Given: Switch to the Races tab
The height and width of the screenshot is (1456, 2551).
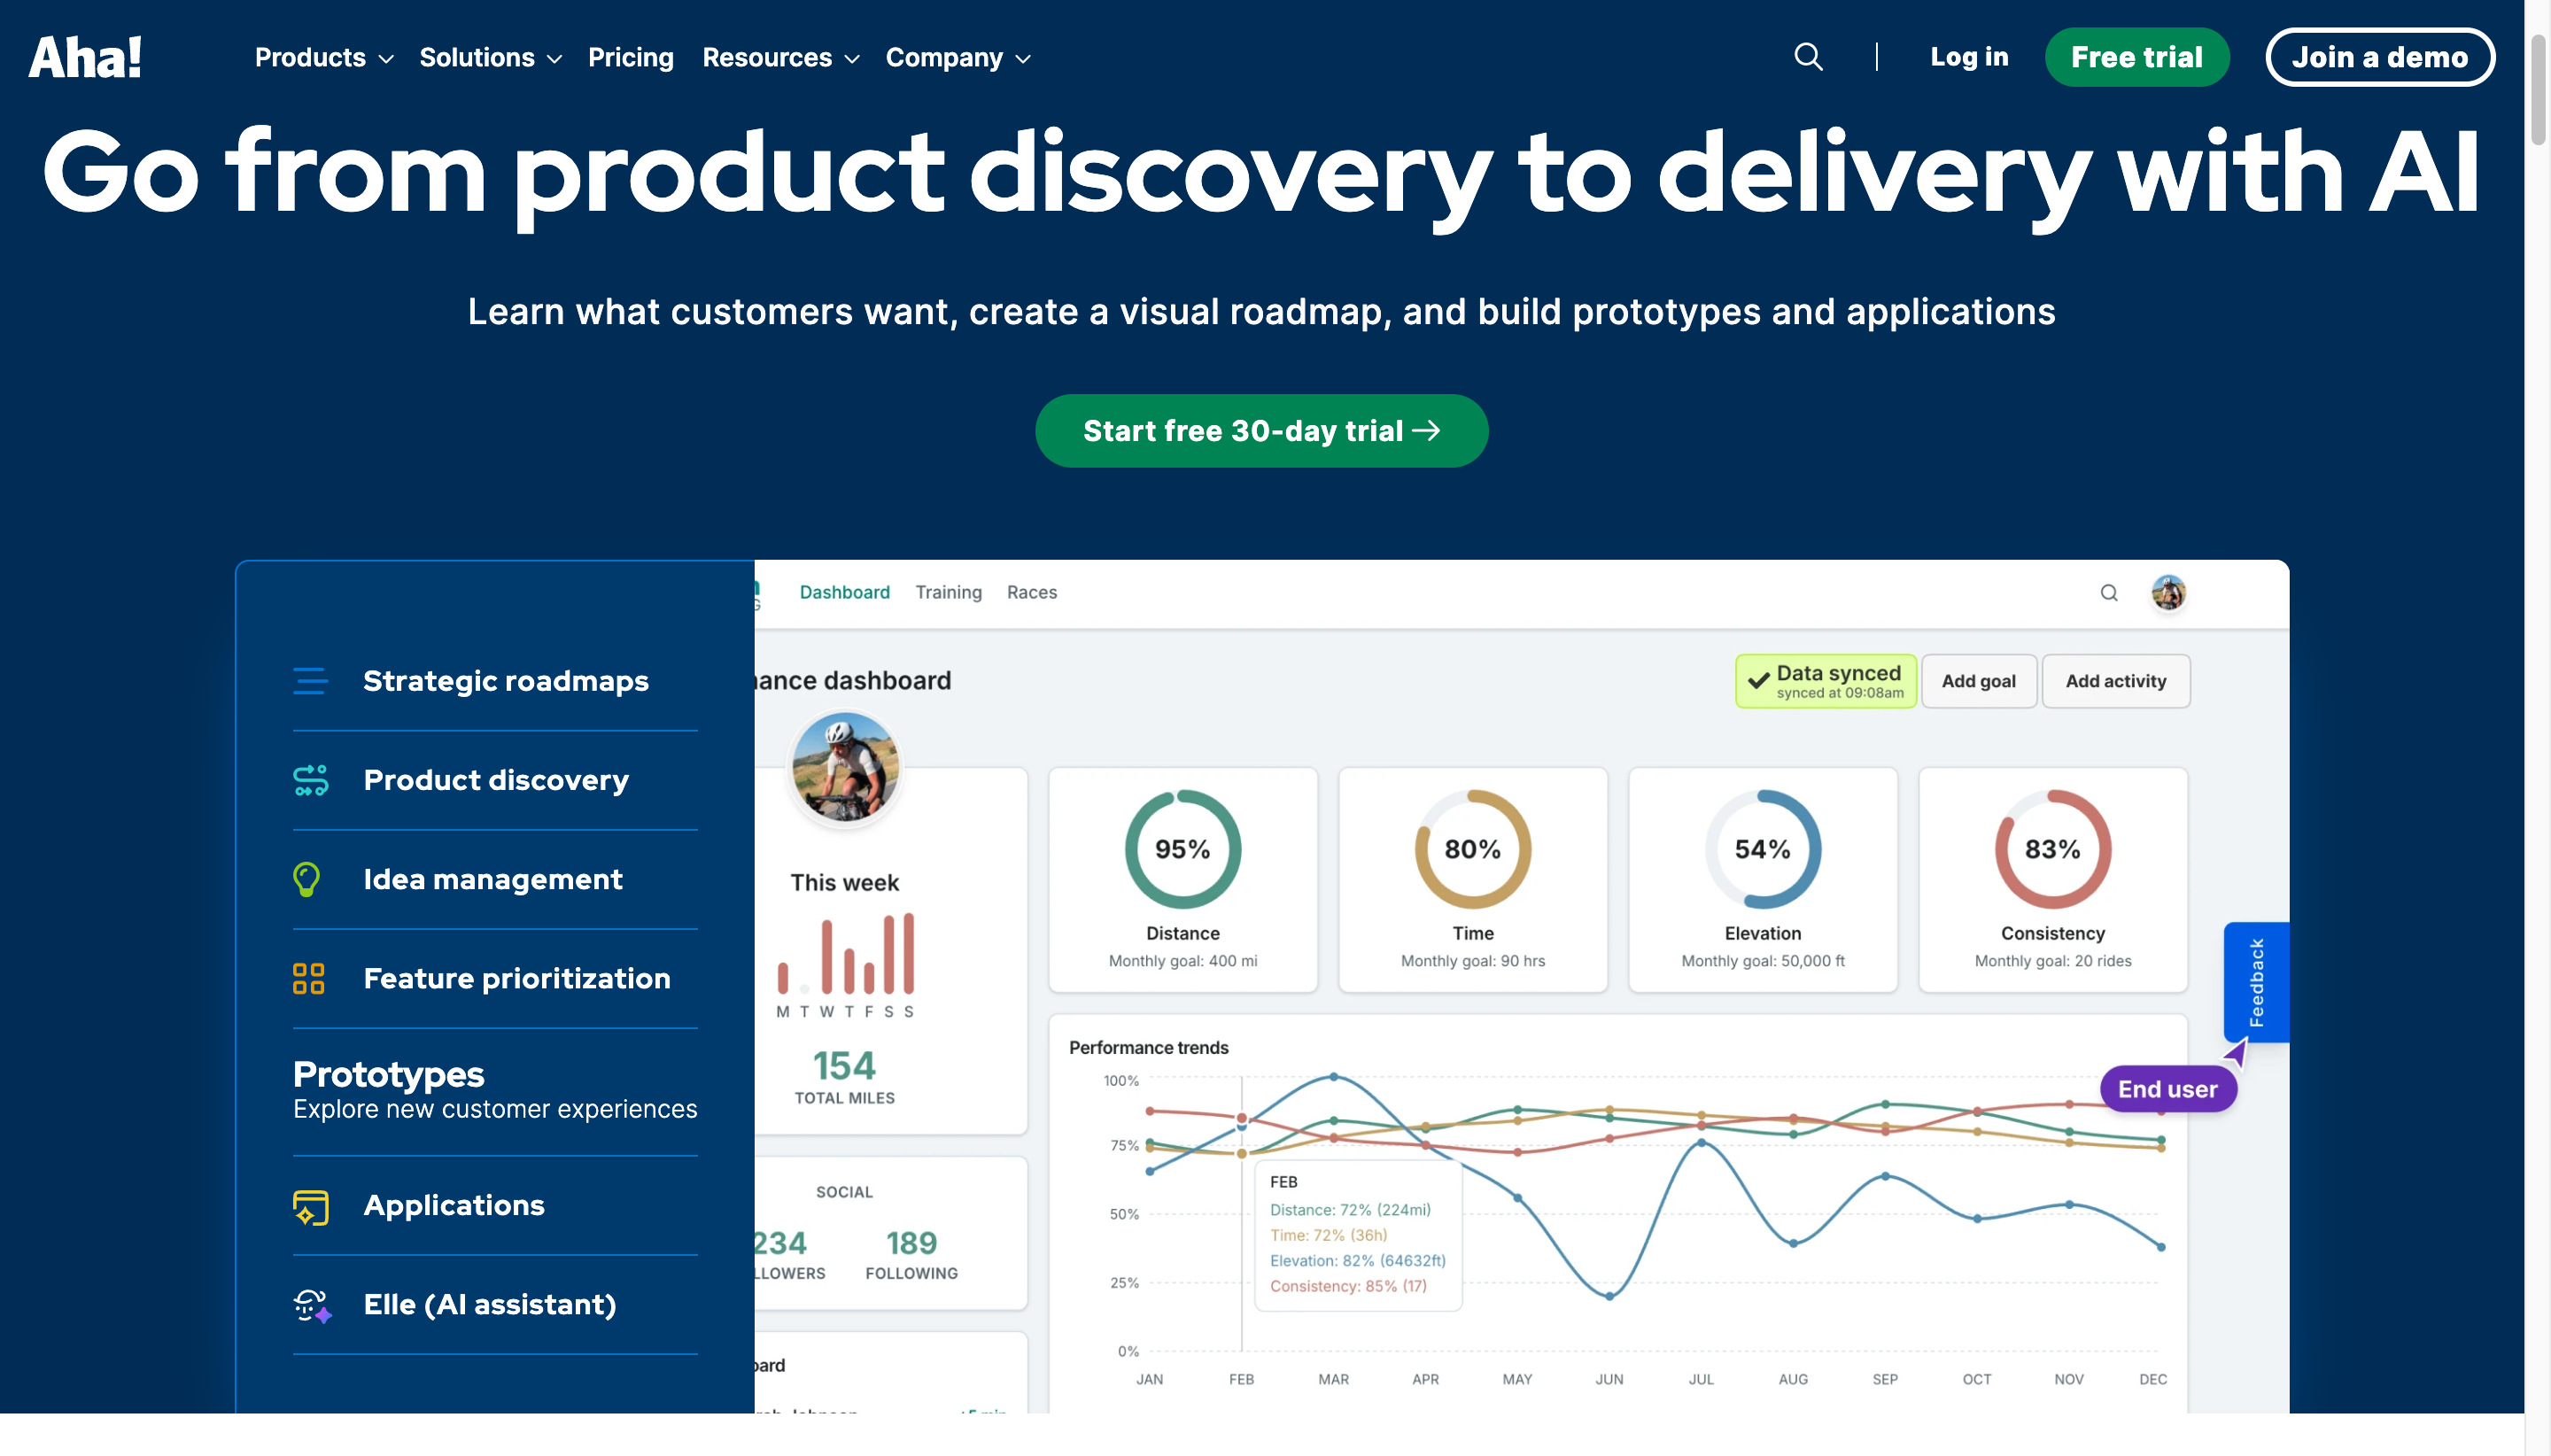Looking at the screenshot, I should point(1032,592).
